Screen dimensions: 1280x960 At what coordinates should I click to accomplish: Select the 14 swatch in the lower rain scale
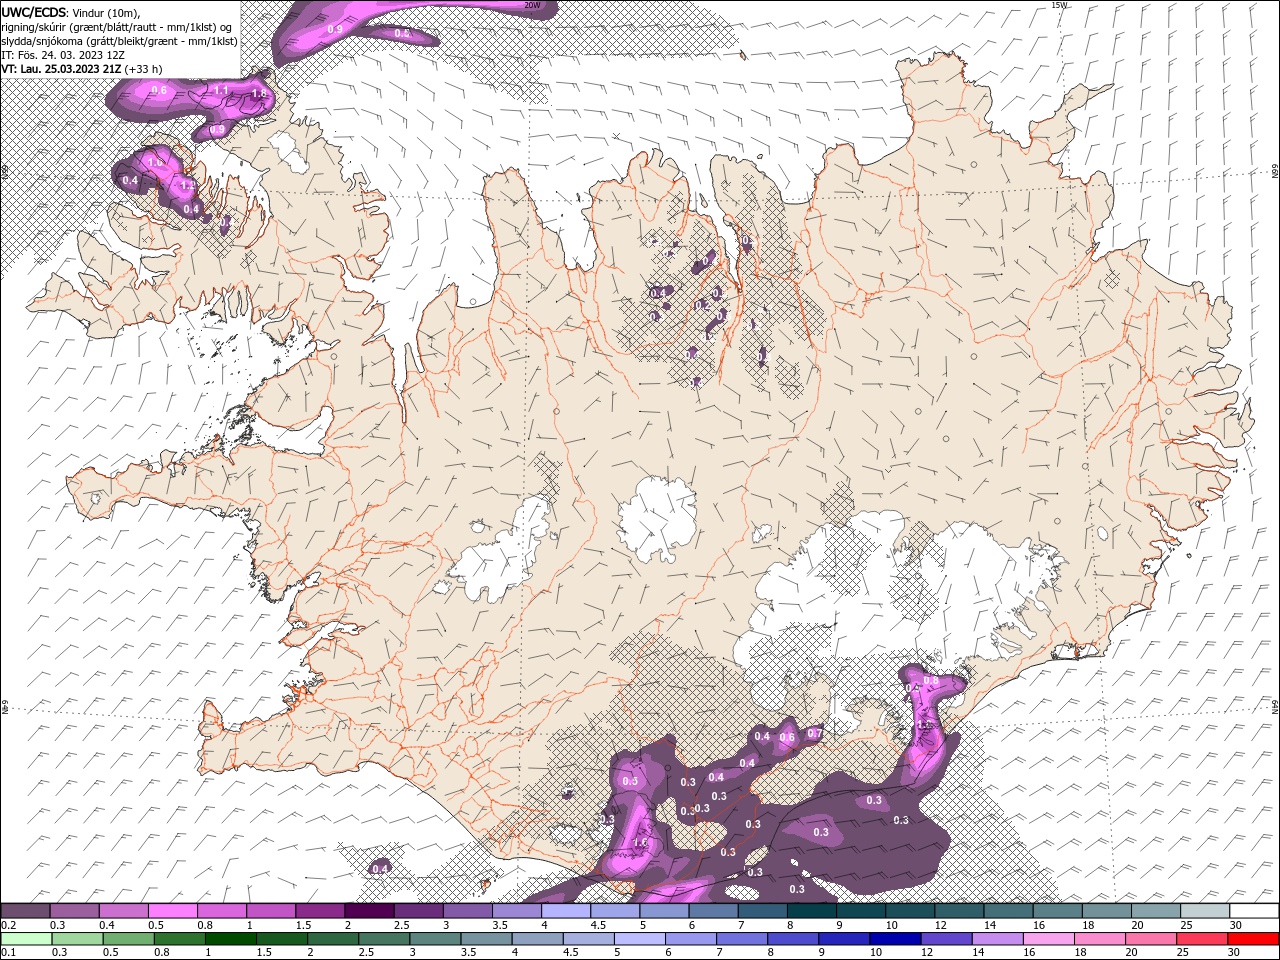coord(997,938)
